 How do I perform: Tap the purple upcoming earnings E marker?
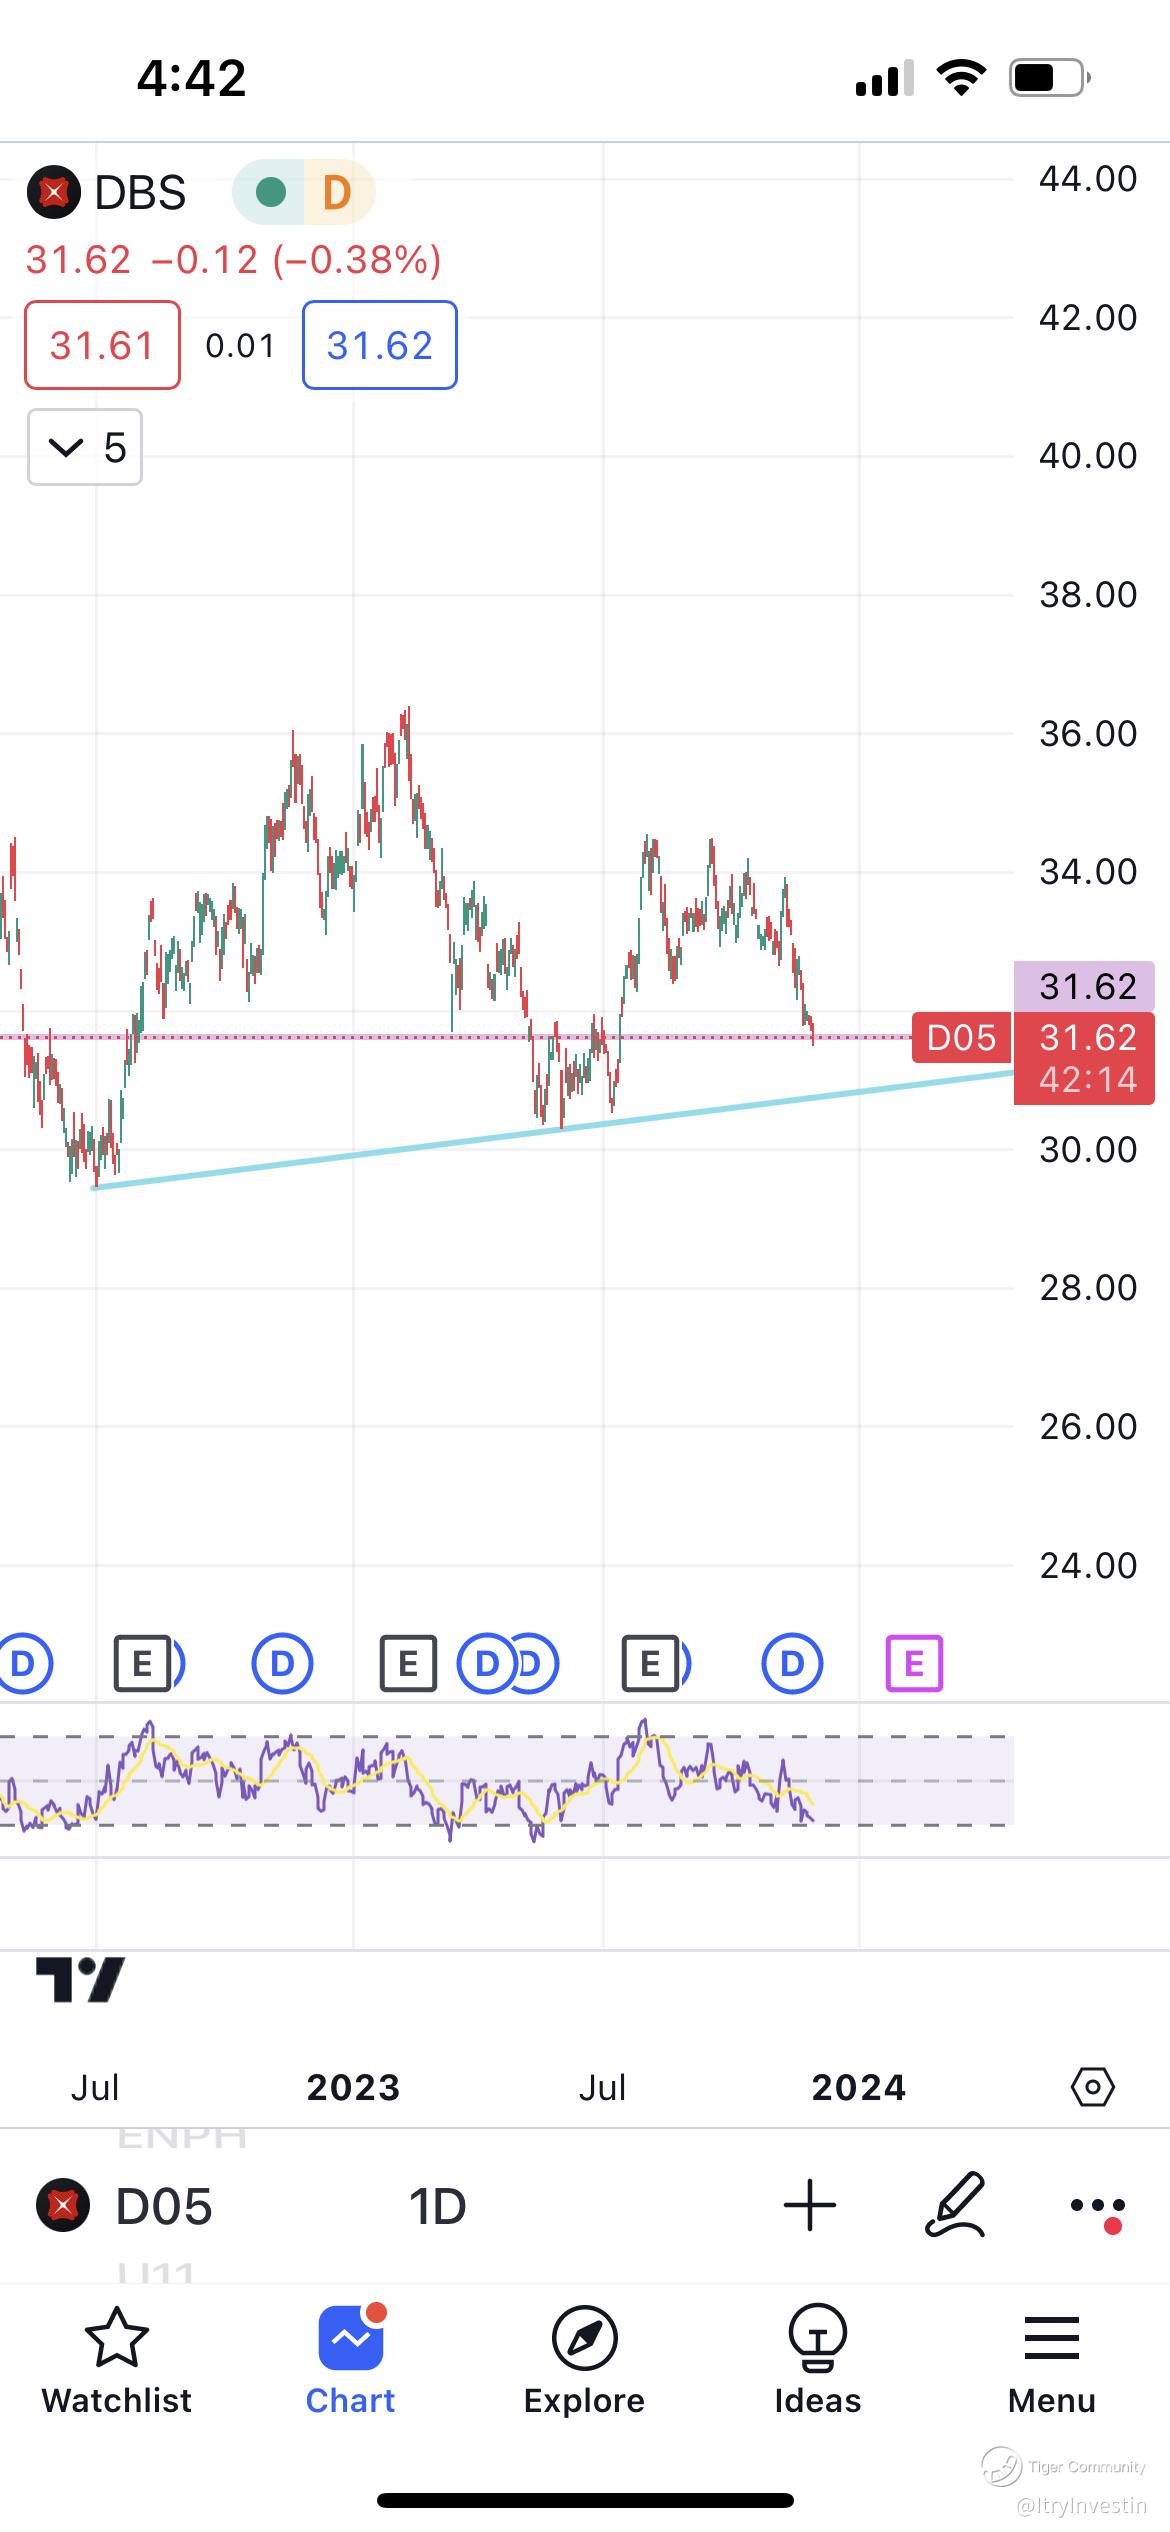pos(914,1664)
